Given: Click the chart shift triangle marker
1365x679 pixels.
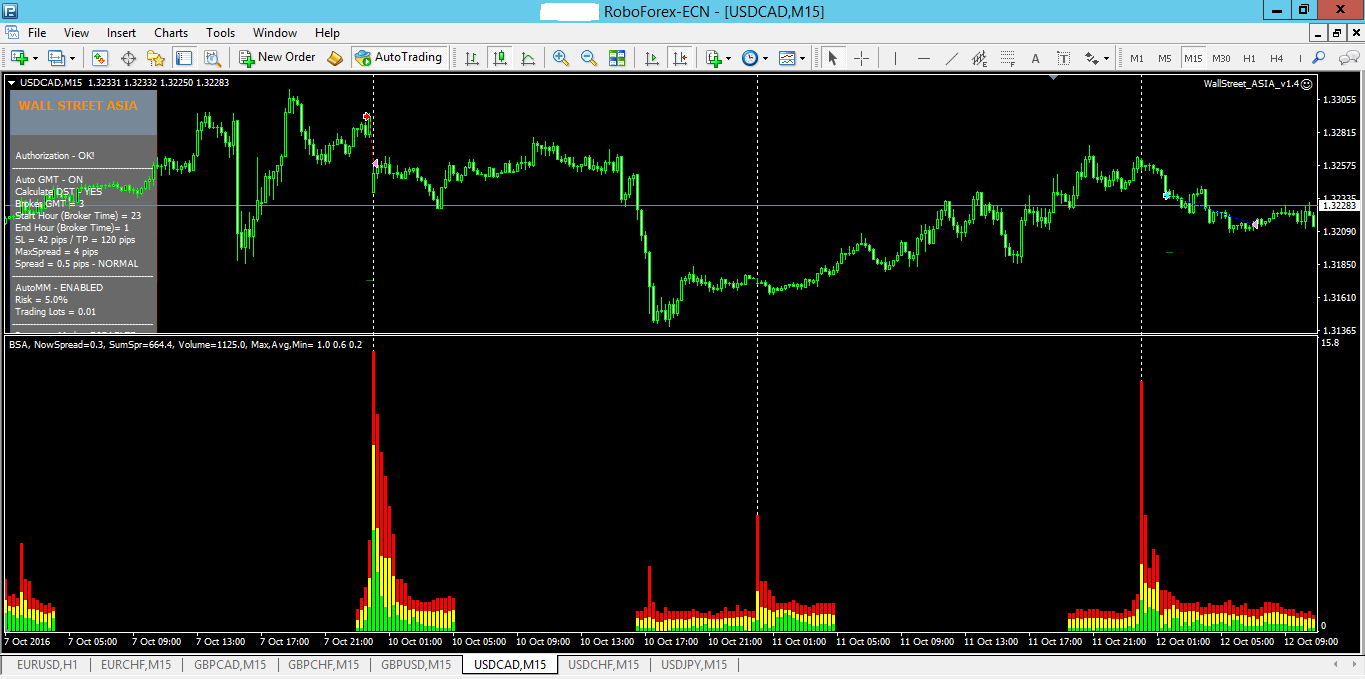Looking at the screenshot, I should pos(1053,77).
